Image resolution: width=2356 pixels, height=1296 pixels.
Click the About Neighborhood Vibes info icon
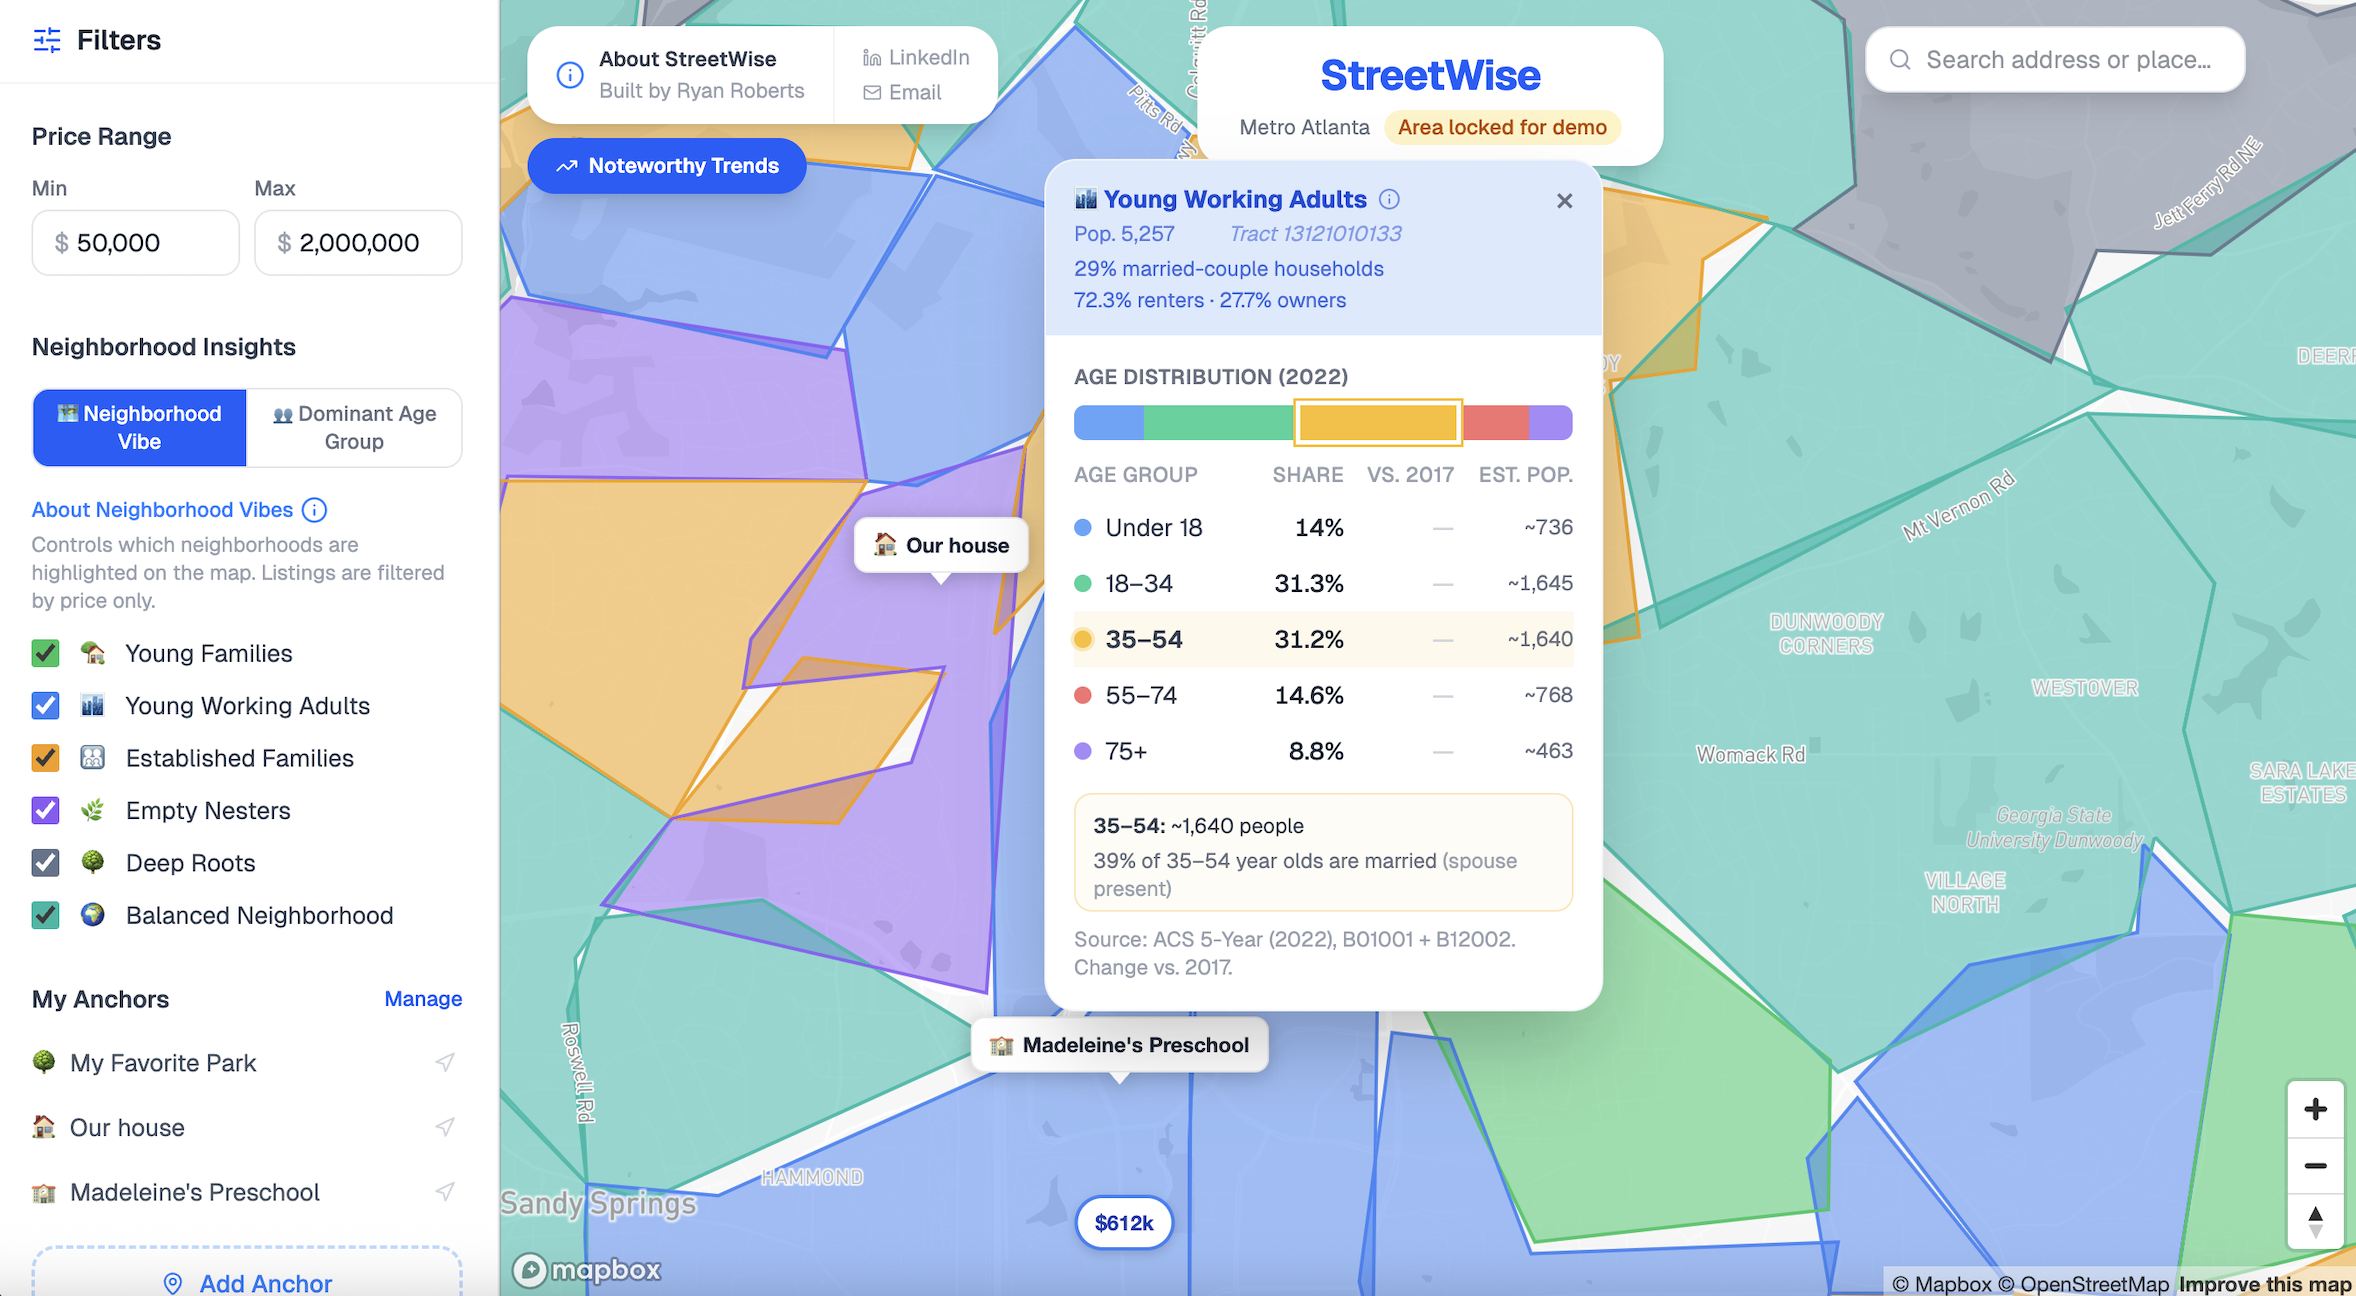314,510
